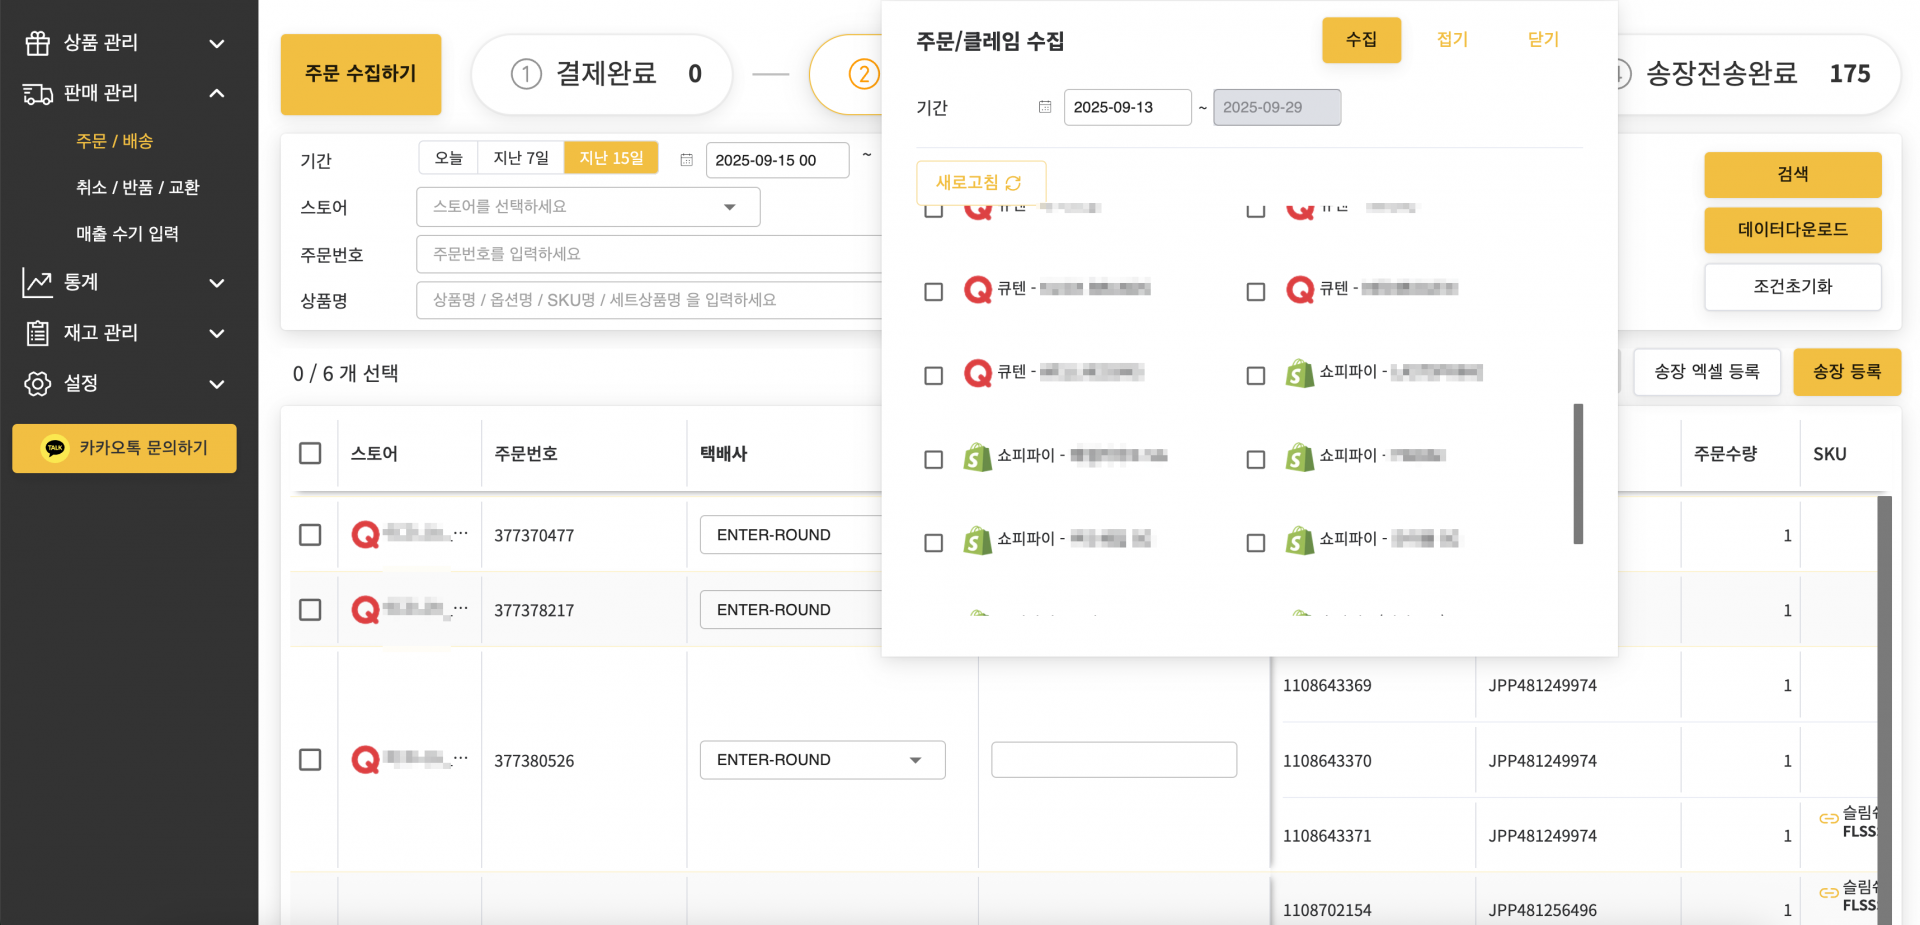Screen dimensions: 1920x925
Task: Click the 데이터다운로드 data download button
Action: (1792, 230)
